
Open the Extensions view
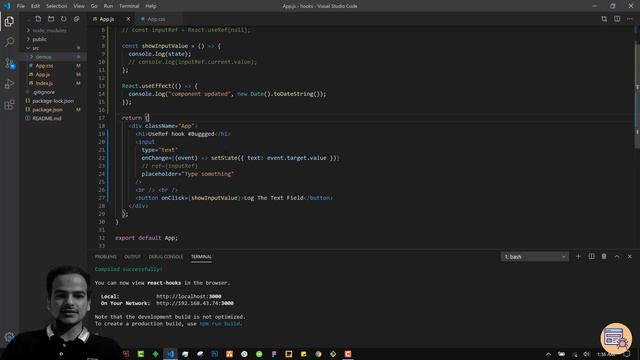tap(9, 105)
